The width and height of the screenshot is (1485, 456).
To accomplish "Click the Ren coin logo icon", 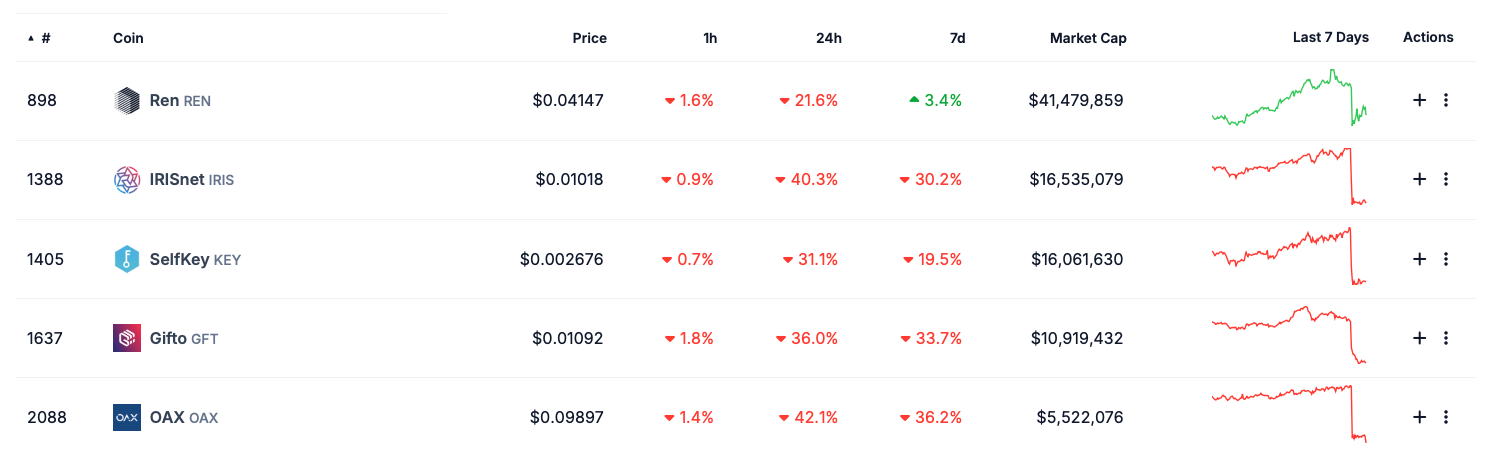I will [127, 101].
